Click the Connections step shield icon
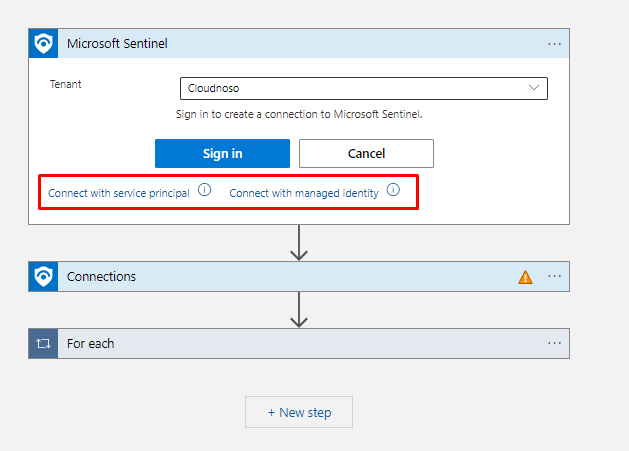This screenshot has width=629, height=451. 43,277
